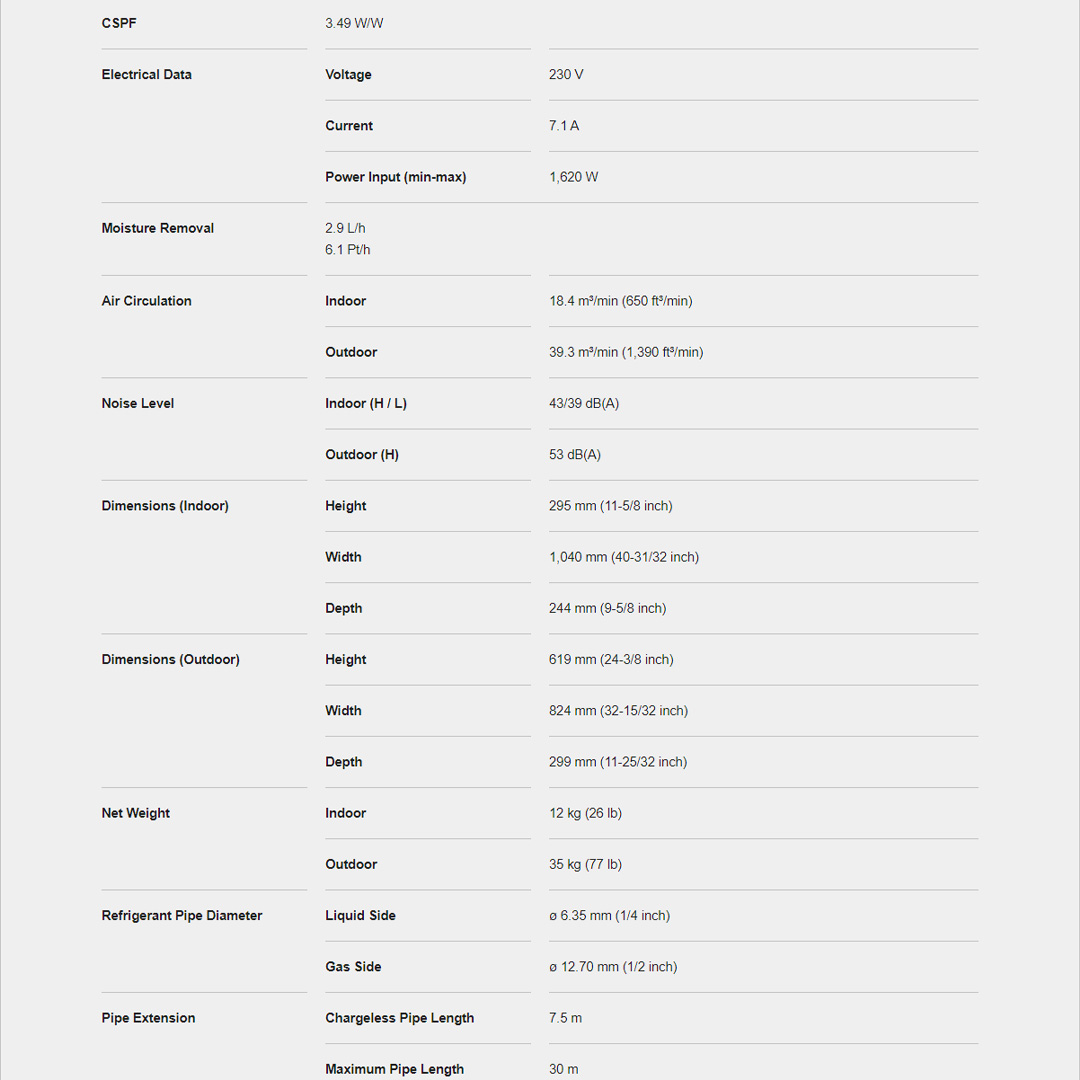Select the indoor width 1,040 mm value
This screenshot has height=1080, width=1080.
(623, 557)
